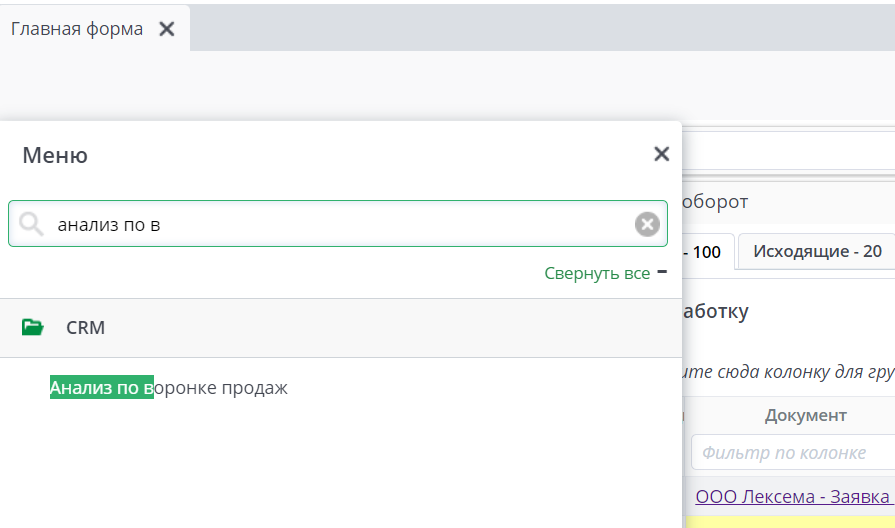Click the partially hidden 'оборот' section title
895x528 pixels.
point(714,202)
